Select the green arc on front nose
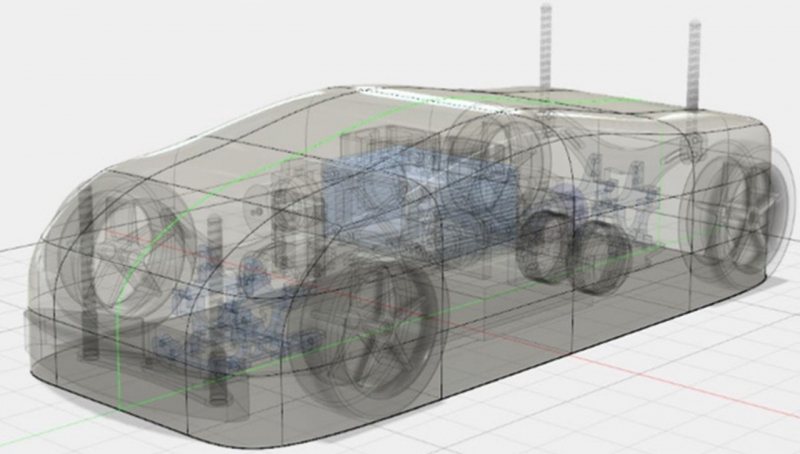Viewport: 800px width, 454px height. tap(121, 300)
